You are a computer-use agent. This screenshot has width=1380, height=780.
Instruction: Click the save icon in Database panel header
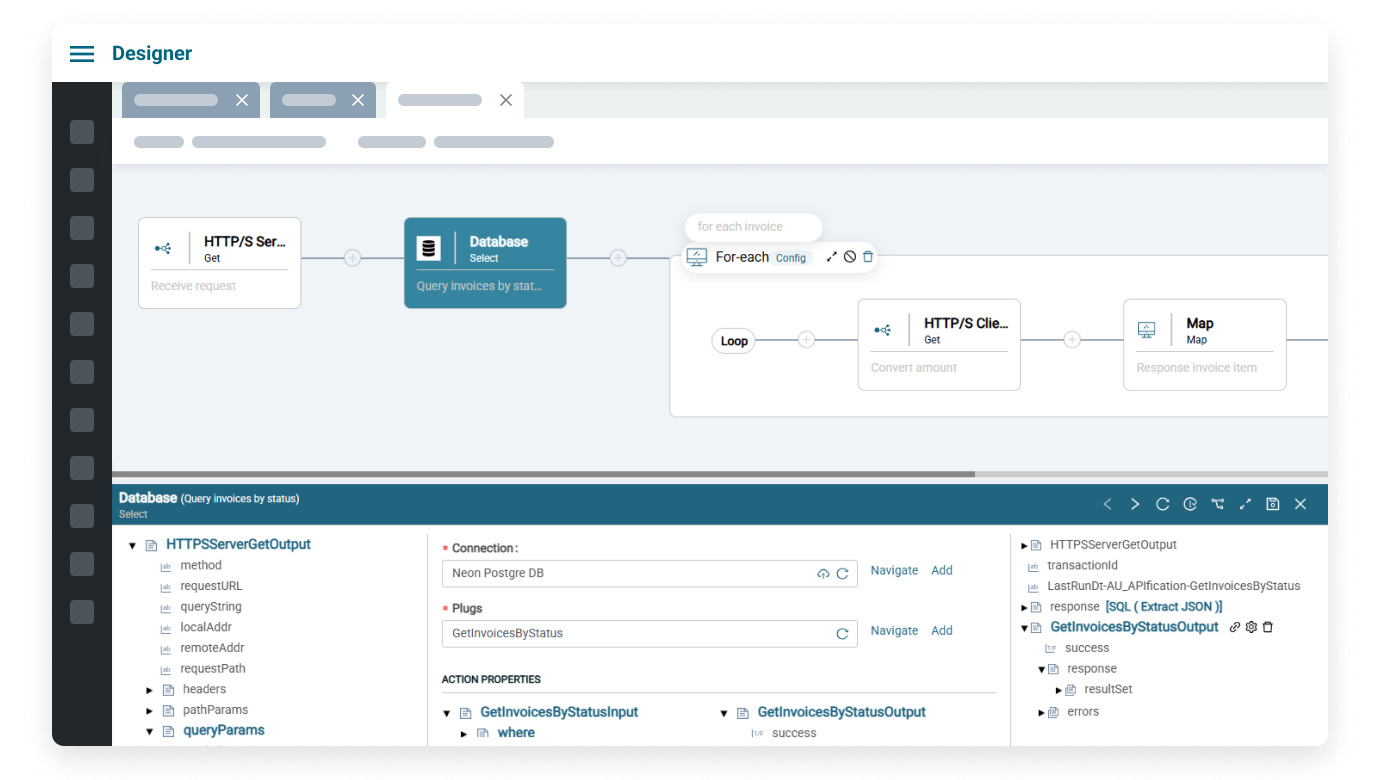(1272, 504)
